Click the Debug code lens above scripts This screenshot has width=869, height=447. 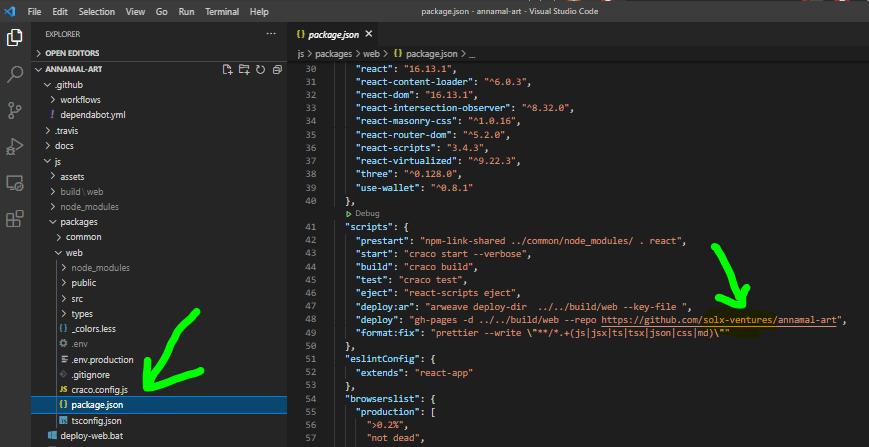pyautogui.click(x=366, y=213)
